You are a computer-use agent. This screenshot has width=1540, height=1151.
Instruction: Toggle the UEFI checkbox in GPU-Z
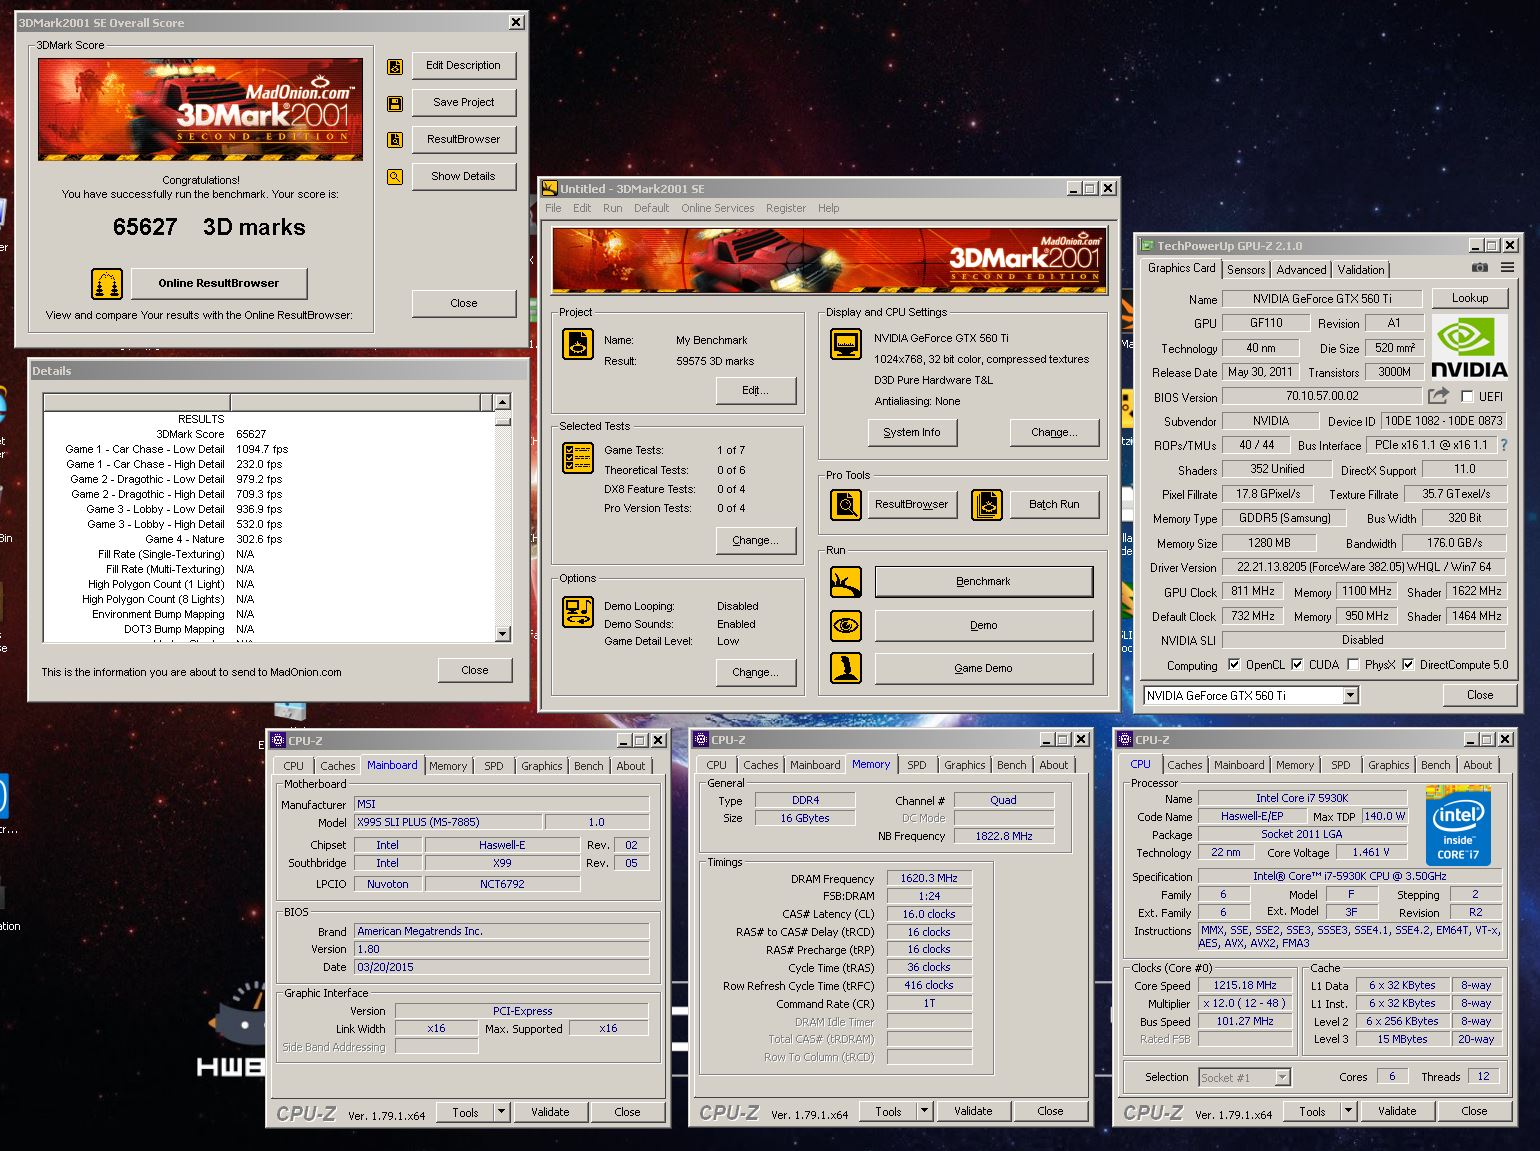coord(1467,397)
